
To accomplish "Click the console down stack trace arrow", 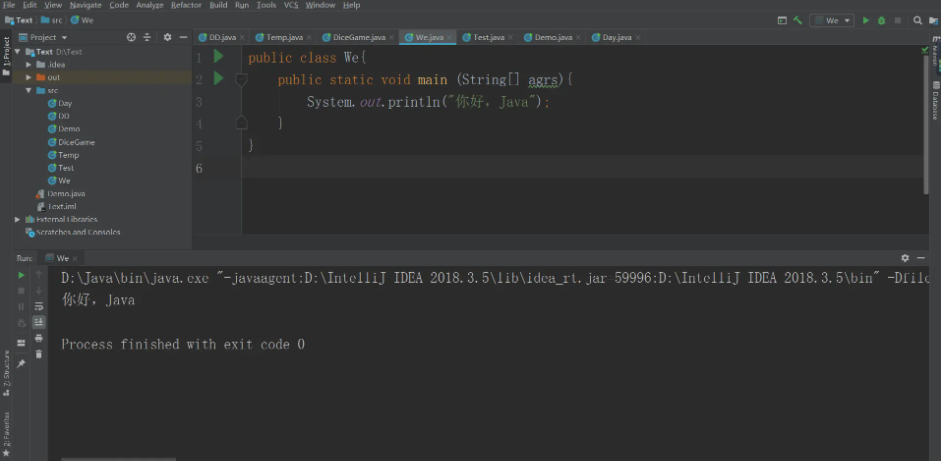I will (x=39, y=291).
